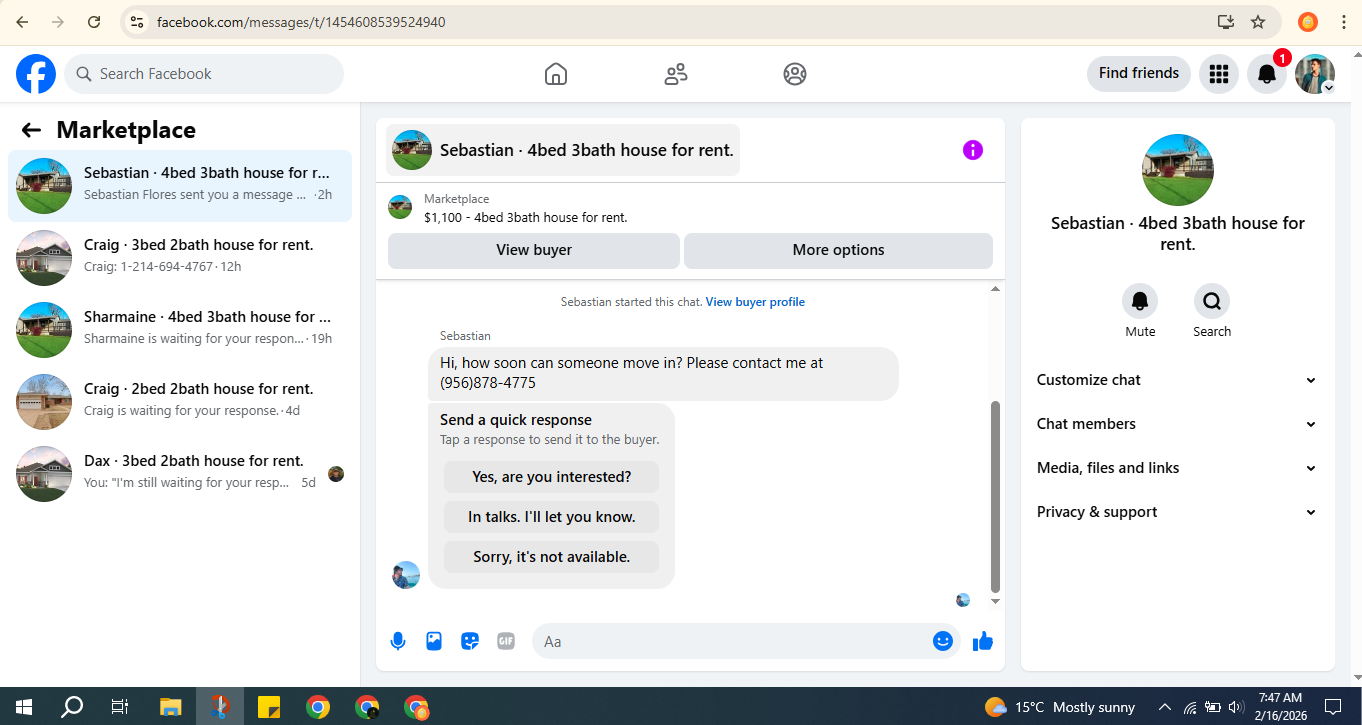
Task: Open View buyer profile link
Action: 755,302
